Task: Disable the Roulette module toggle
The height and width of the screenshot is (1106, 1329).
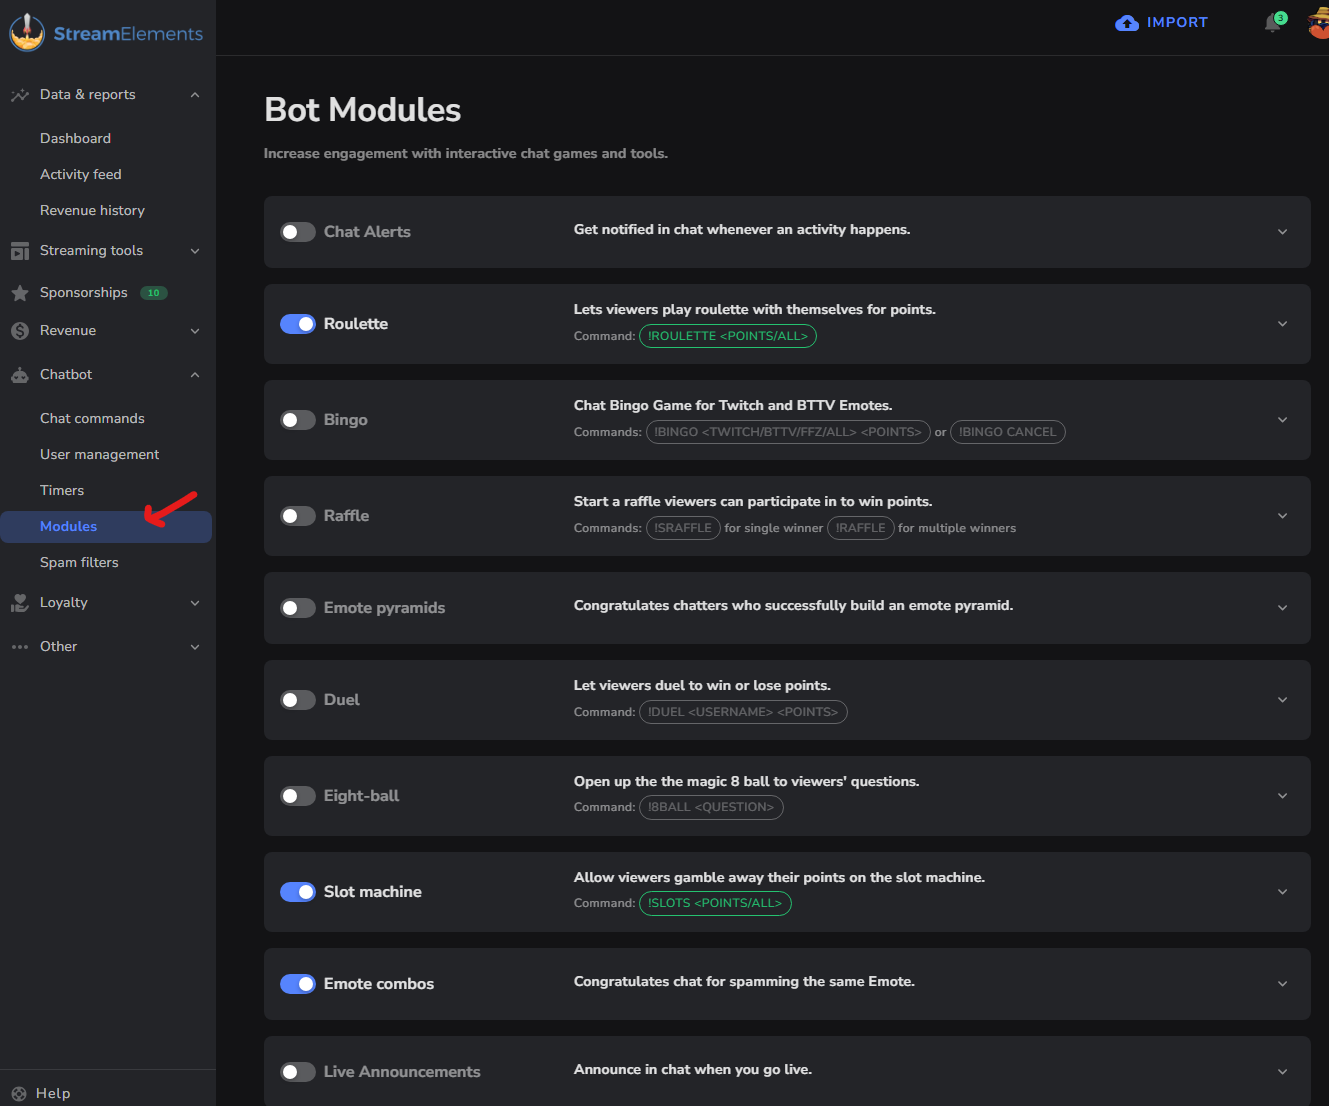Action: [x=298, y=324]
